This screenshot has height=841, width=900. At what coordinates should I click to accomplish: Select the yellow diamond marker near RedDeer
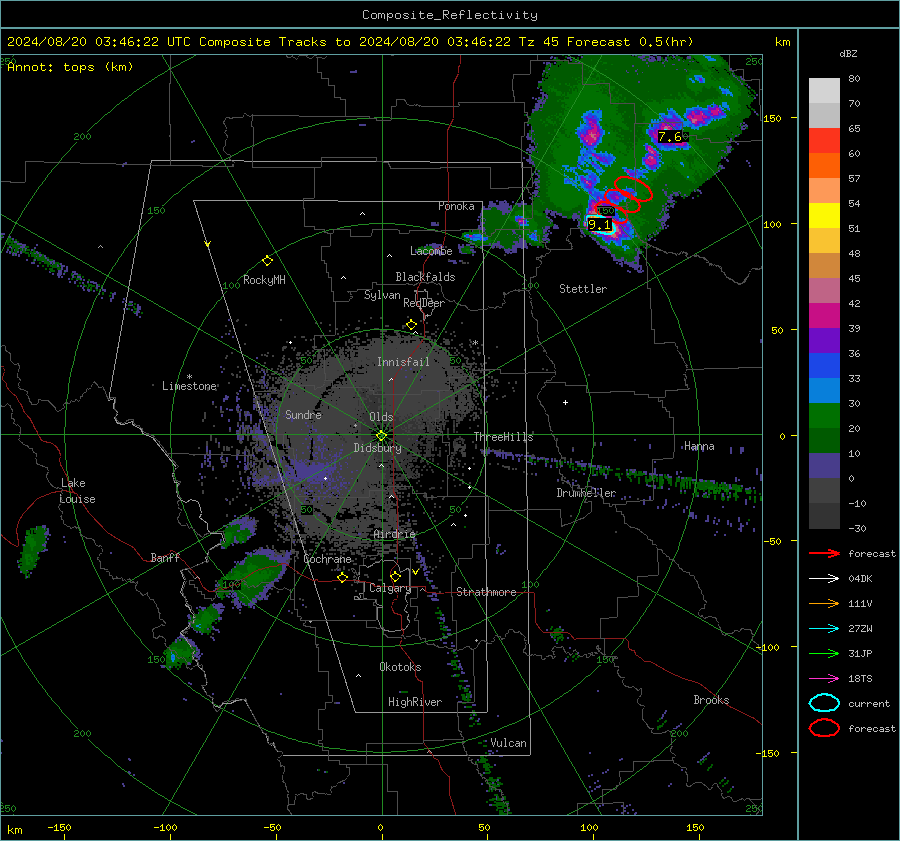tap(411, 325)
